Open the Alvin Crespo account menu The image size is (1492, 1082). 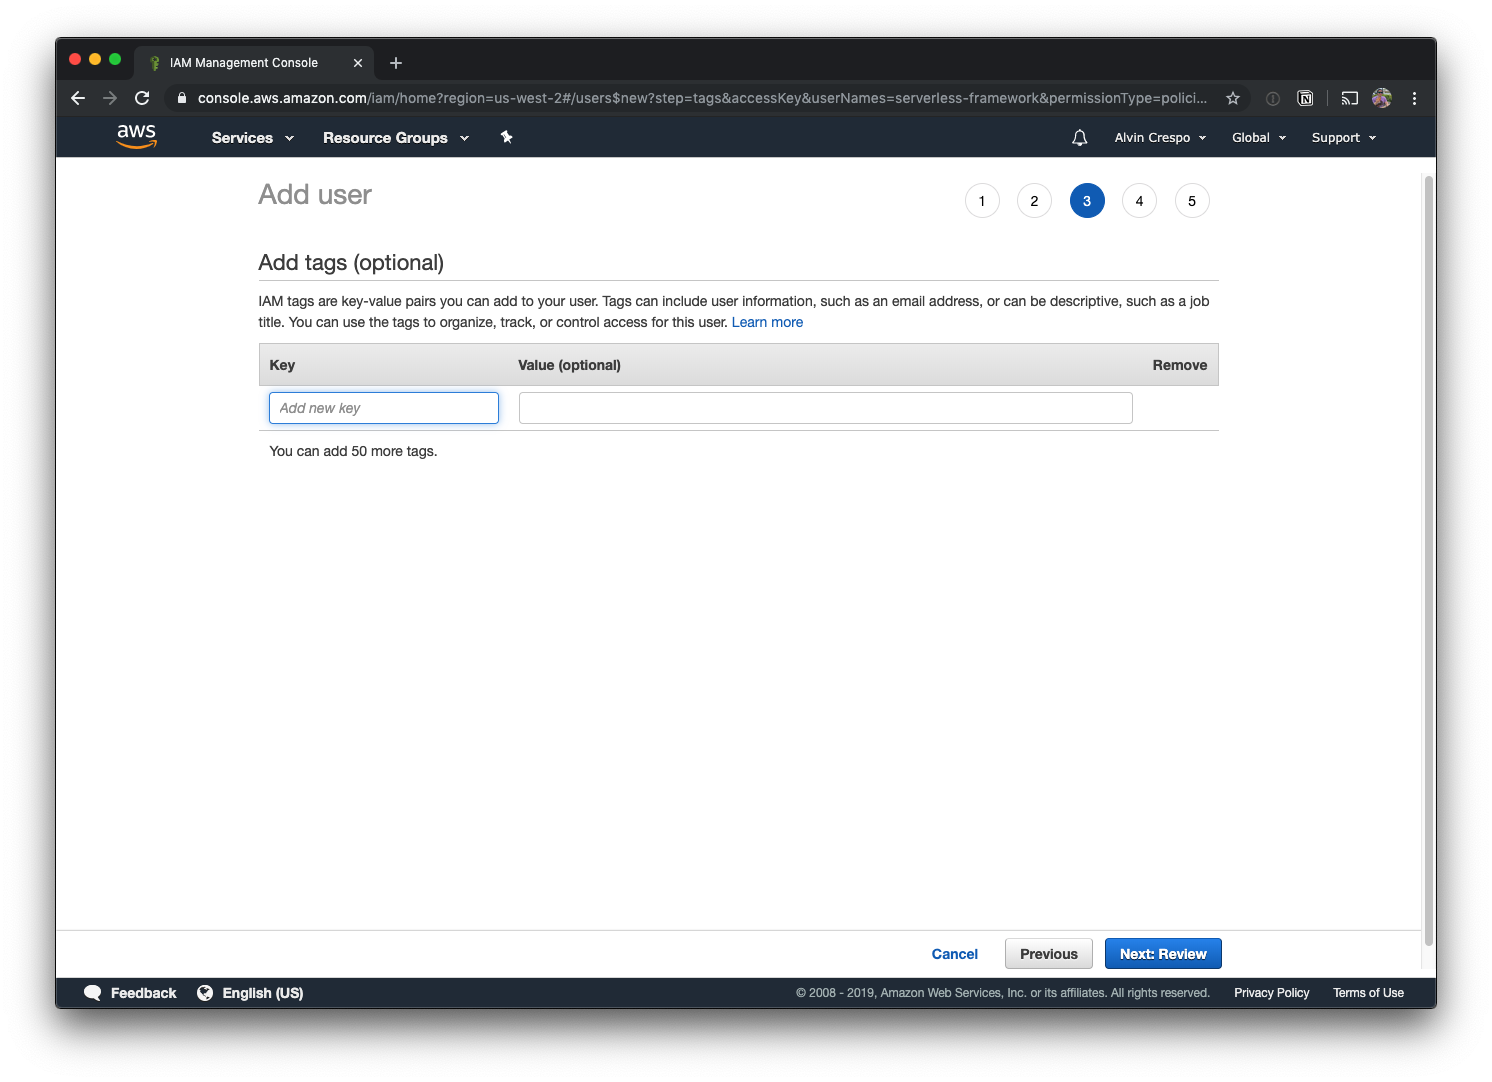pyautogui.click(x=1160, y=138)
